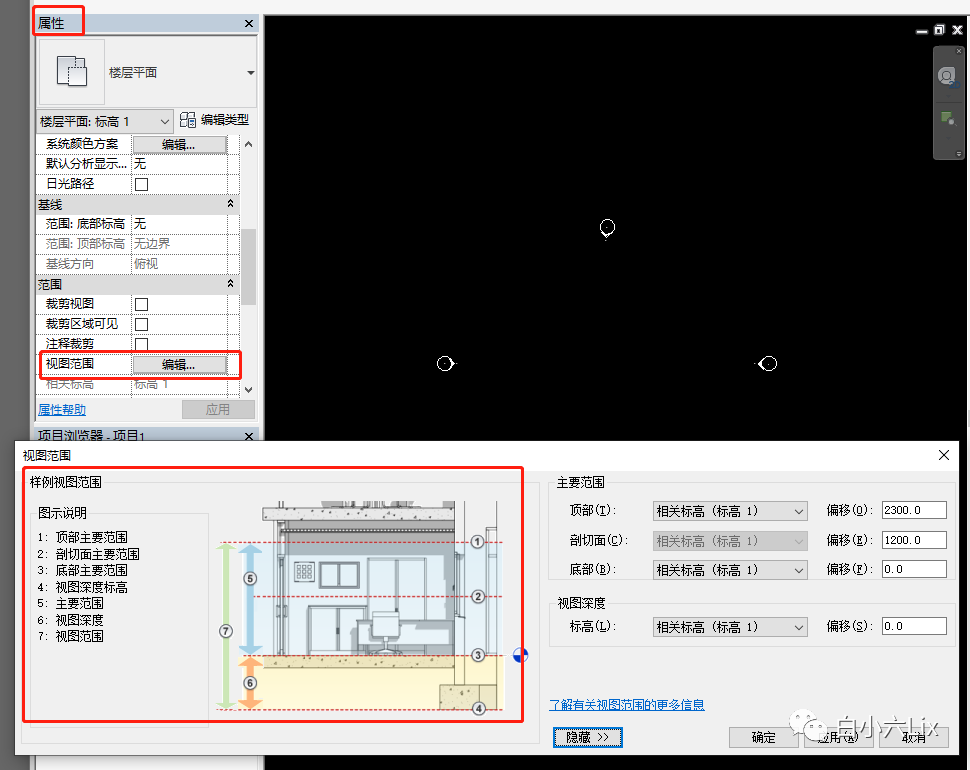970x770 pixels.
Task: Click the left elevation marker in the drawing area
Action: click(445, 364)
